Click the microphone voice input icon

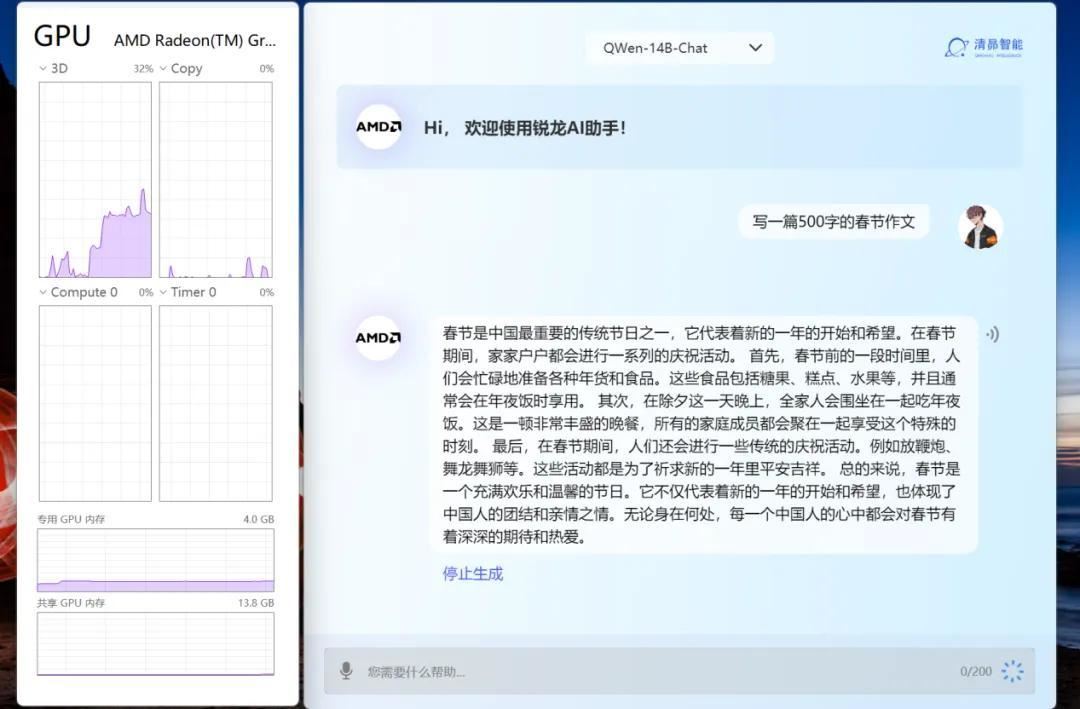click(346, 671)
